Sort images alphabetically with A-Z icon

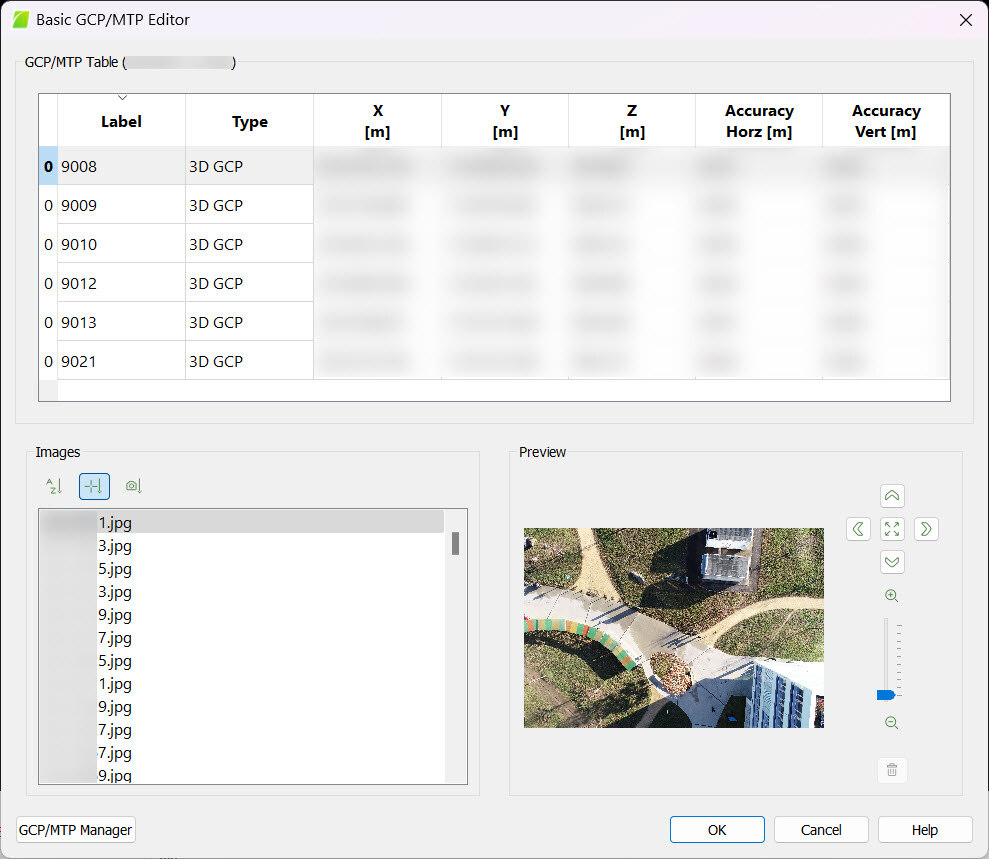click(x=53, y=486)
